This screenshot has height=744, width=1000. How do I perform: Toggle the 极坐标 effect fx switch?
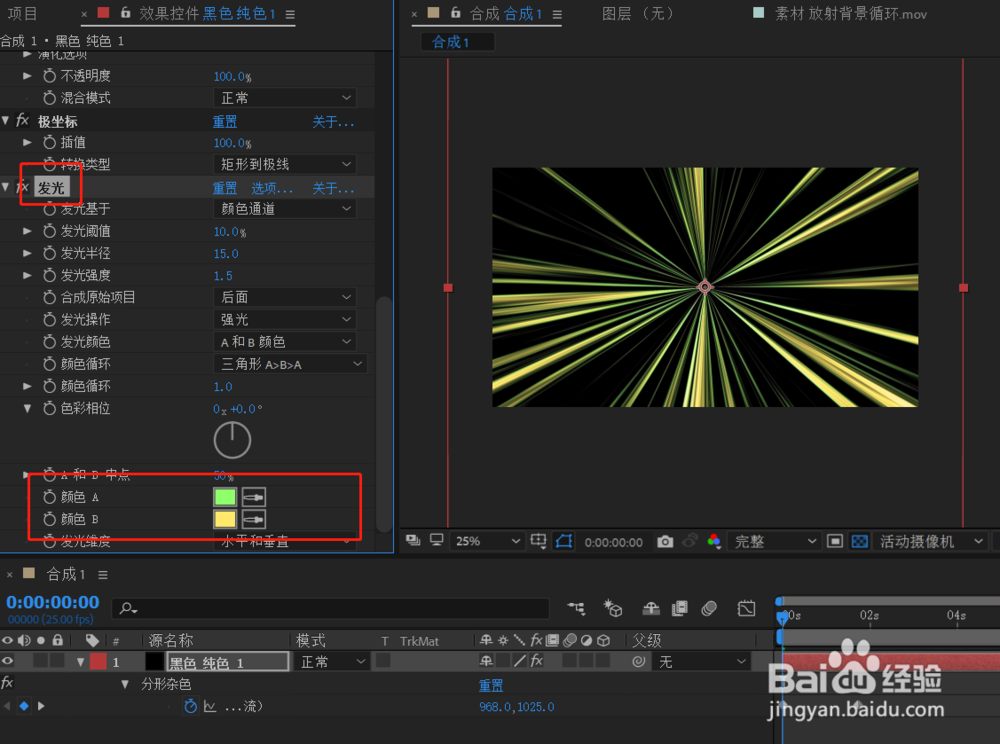(22, 120)
